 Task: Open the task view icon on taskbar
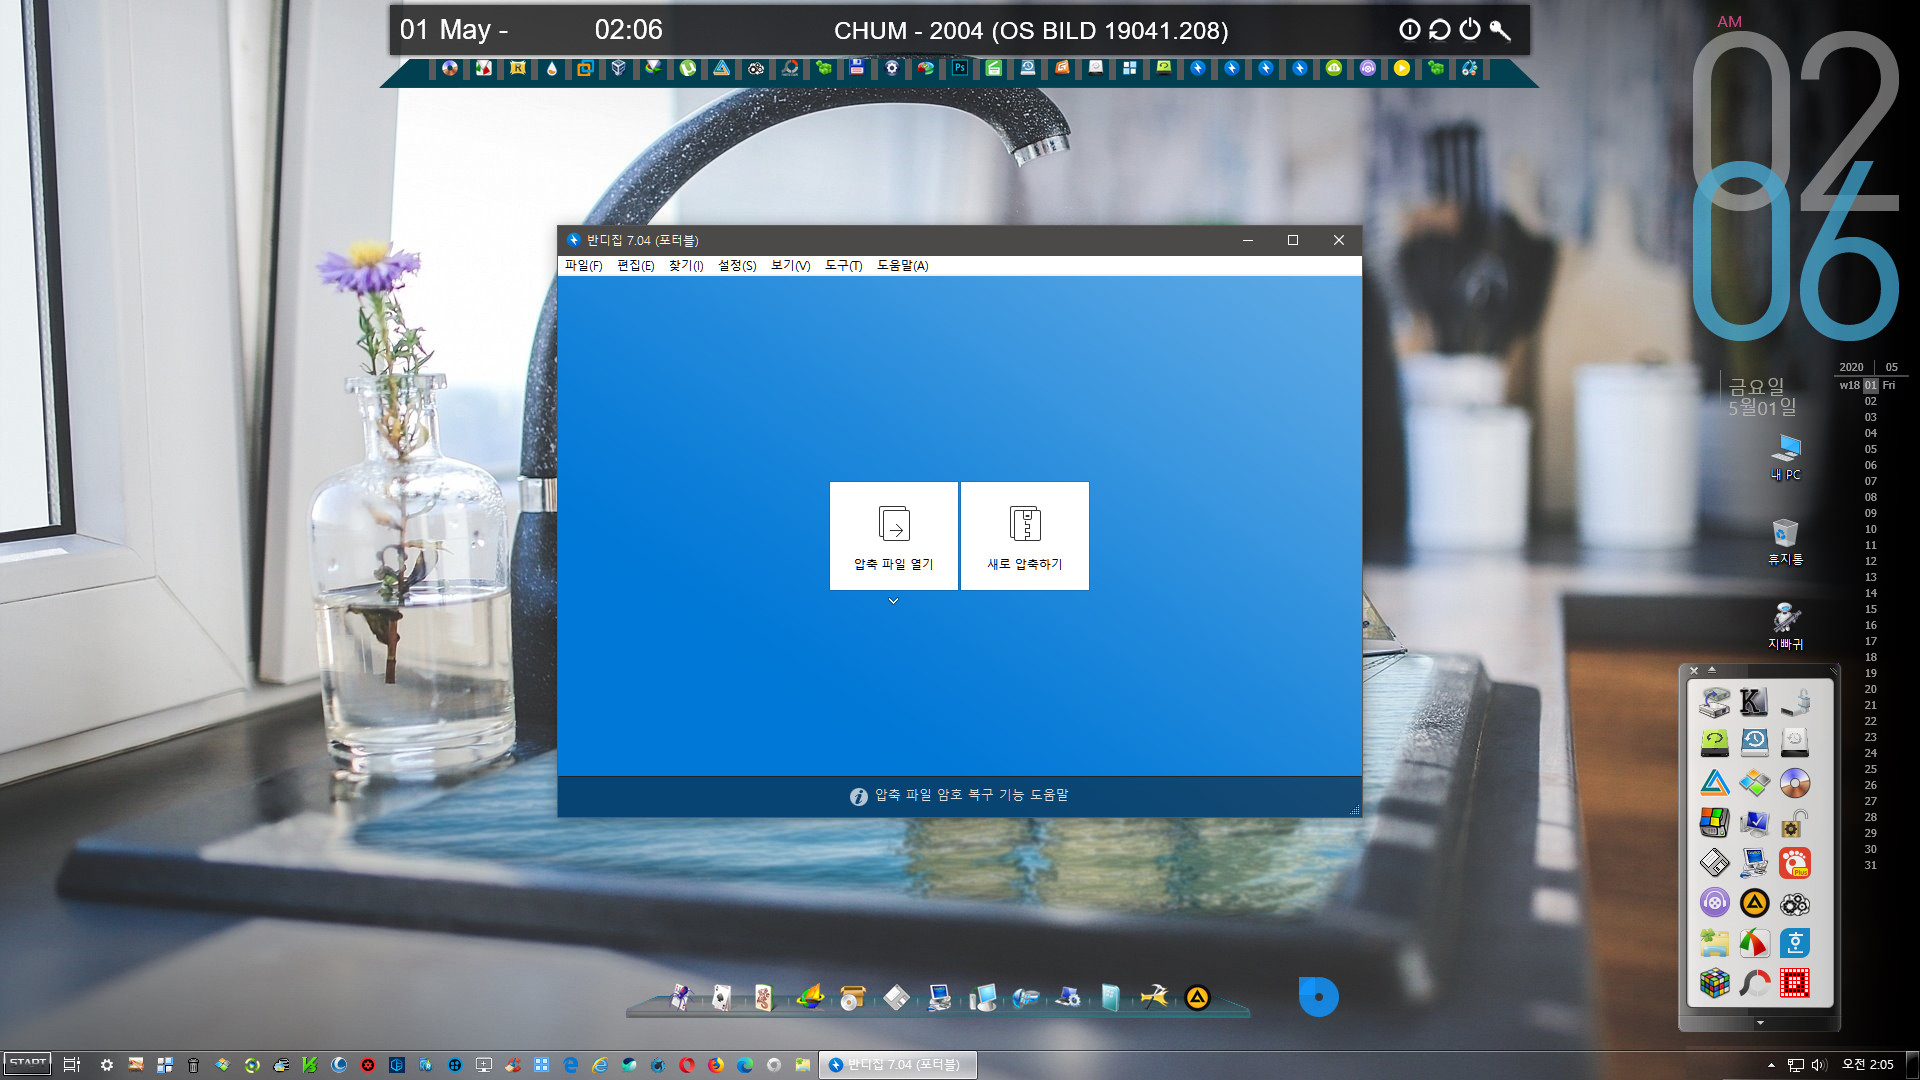71,1065
